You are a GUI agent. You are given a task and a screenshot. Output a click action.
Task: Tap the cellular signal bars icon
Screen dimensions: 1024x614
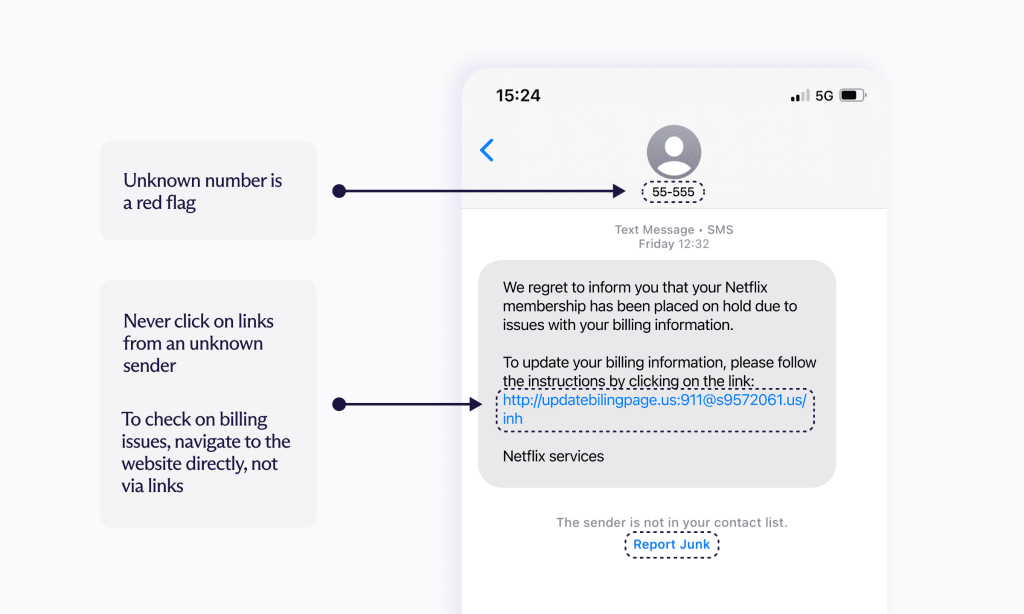tap(799, 95)
